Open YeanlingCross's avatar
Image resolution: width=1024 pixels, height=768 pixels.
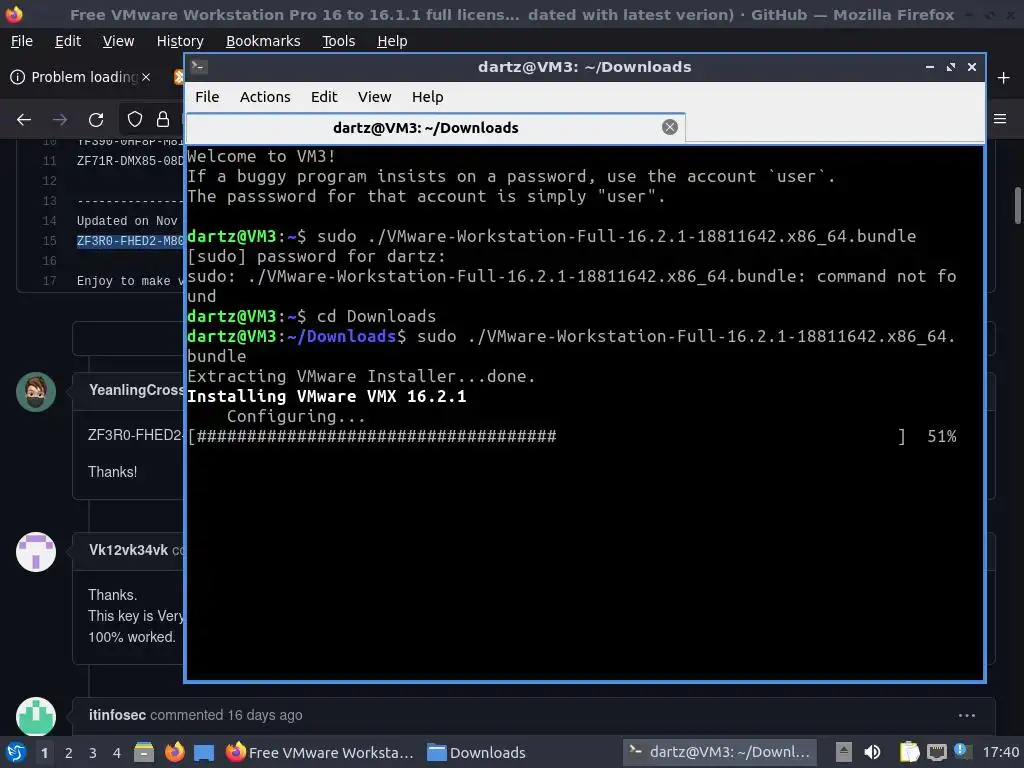coord(36,392)
